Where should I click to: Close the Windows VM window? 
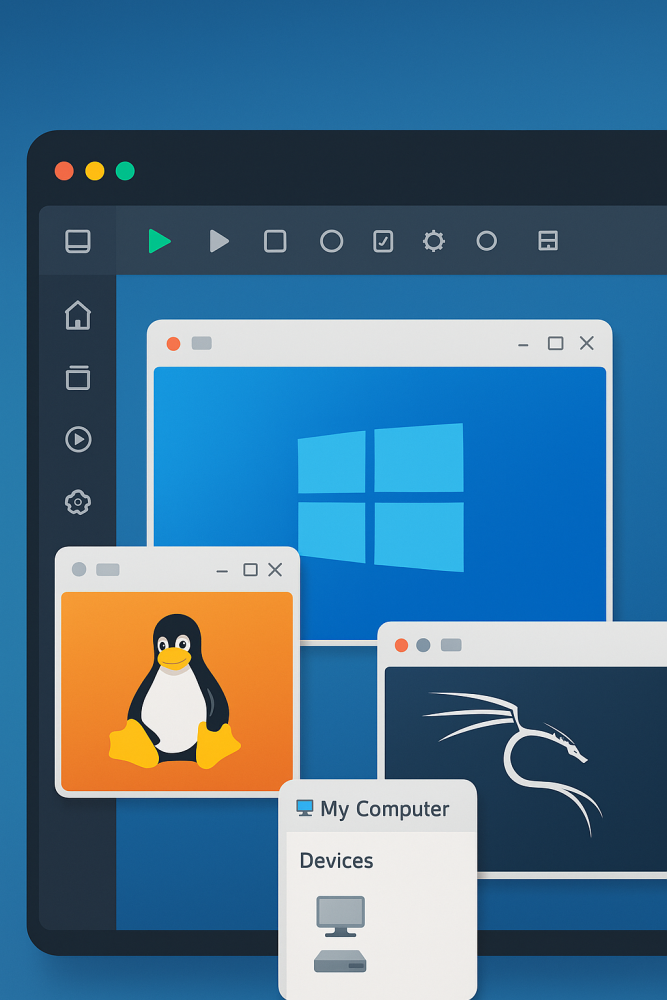coord(587,343)
